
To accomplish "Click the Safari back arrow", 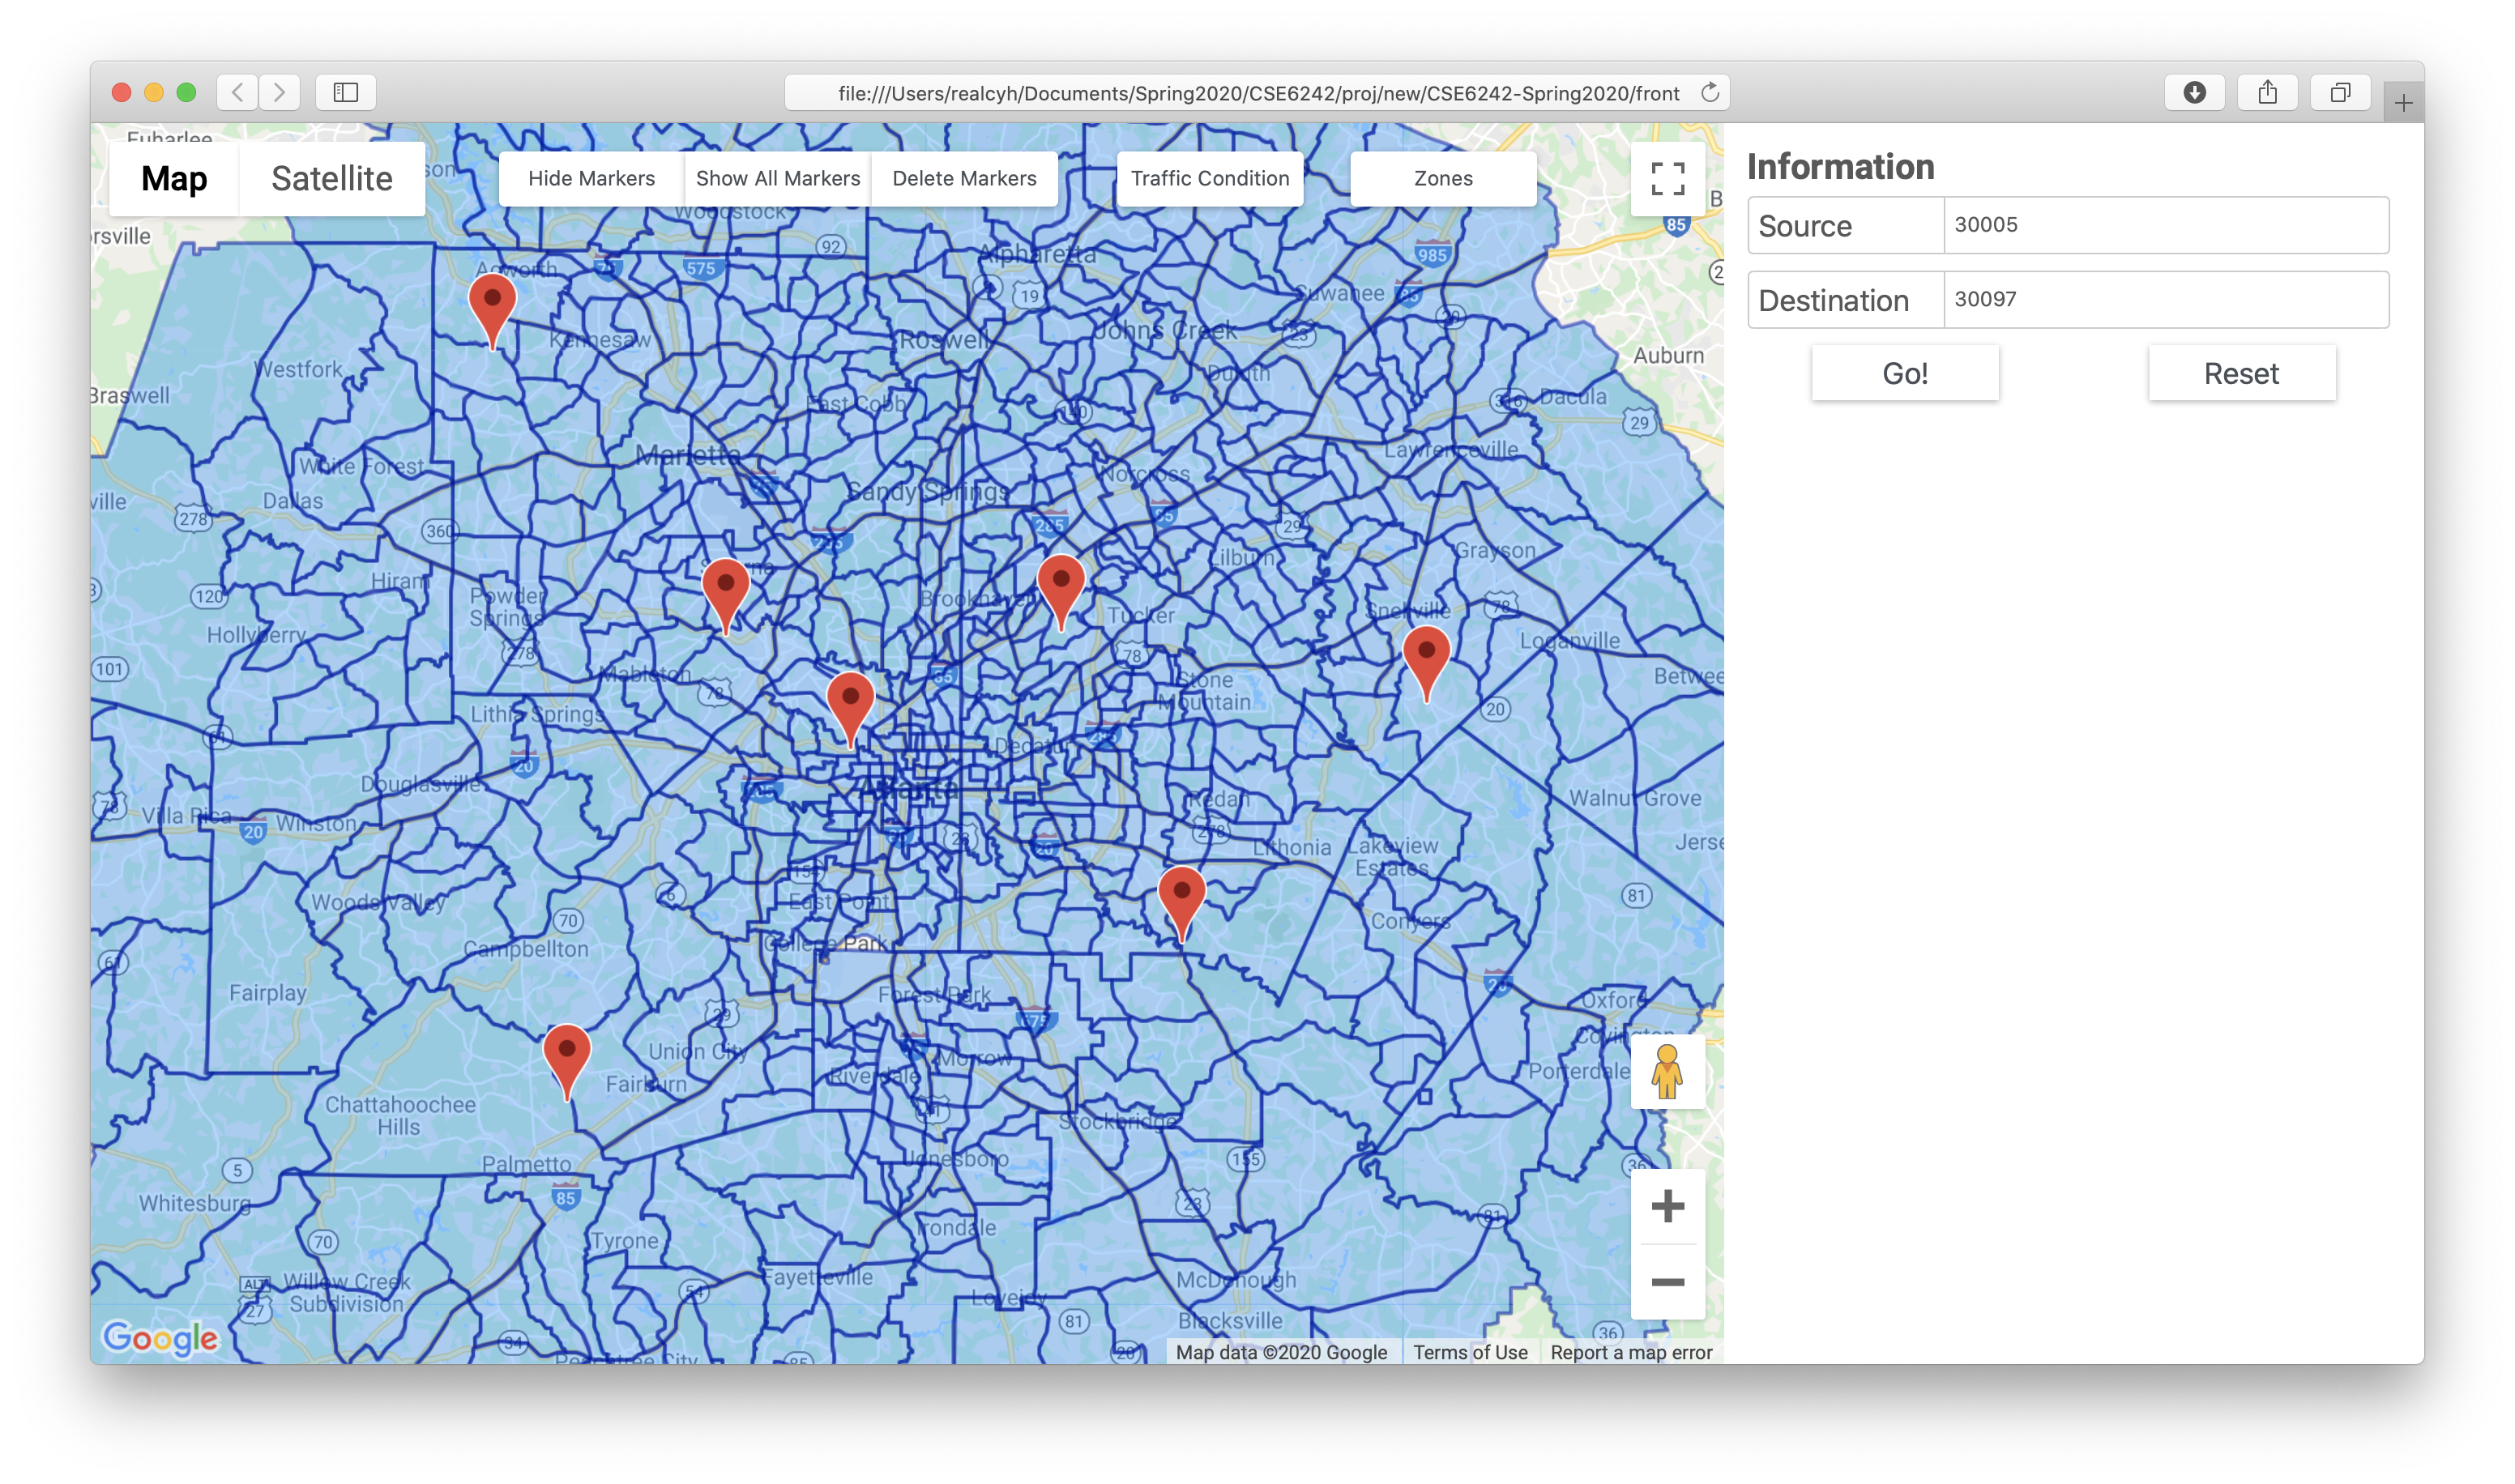I will tap(237, 92).
